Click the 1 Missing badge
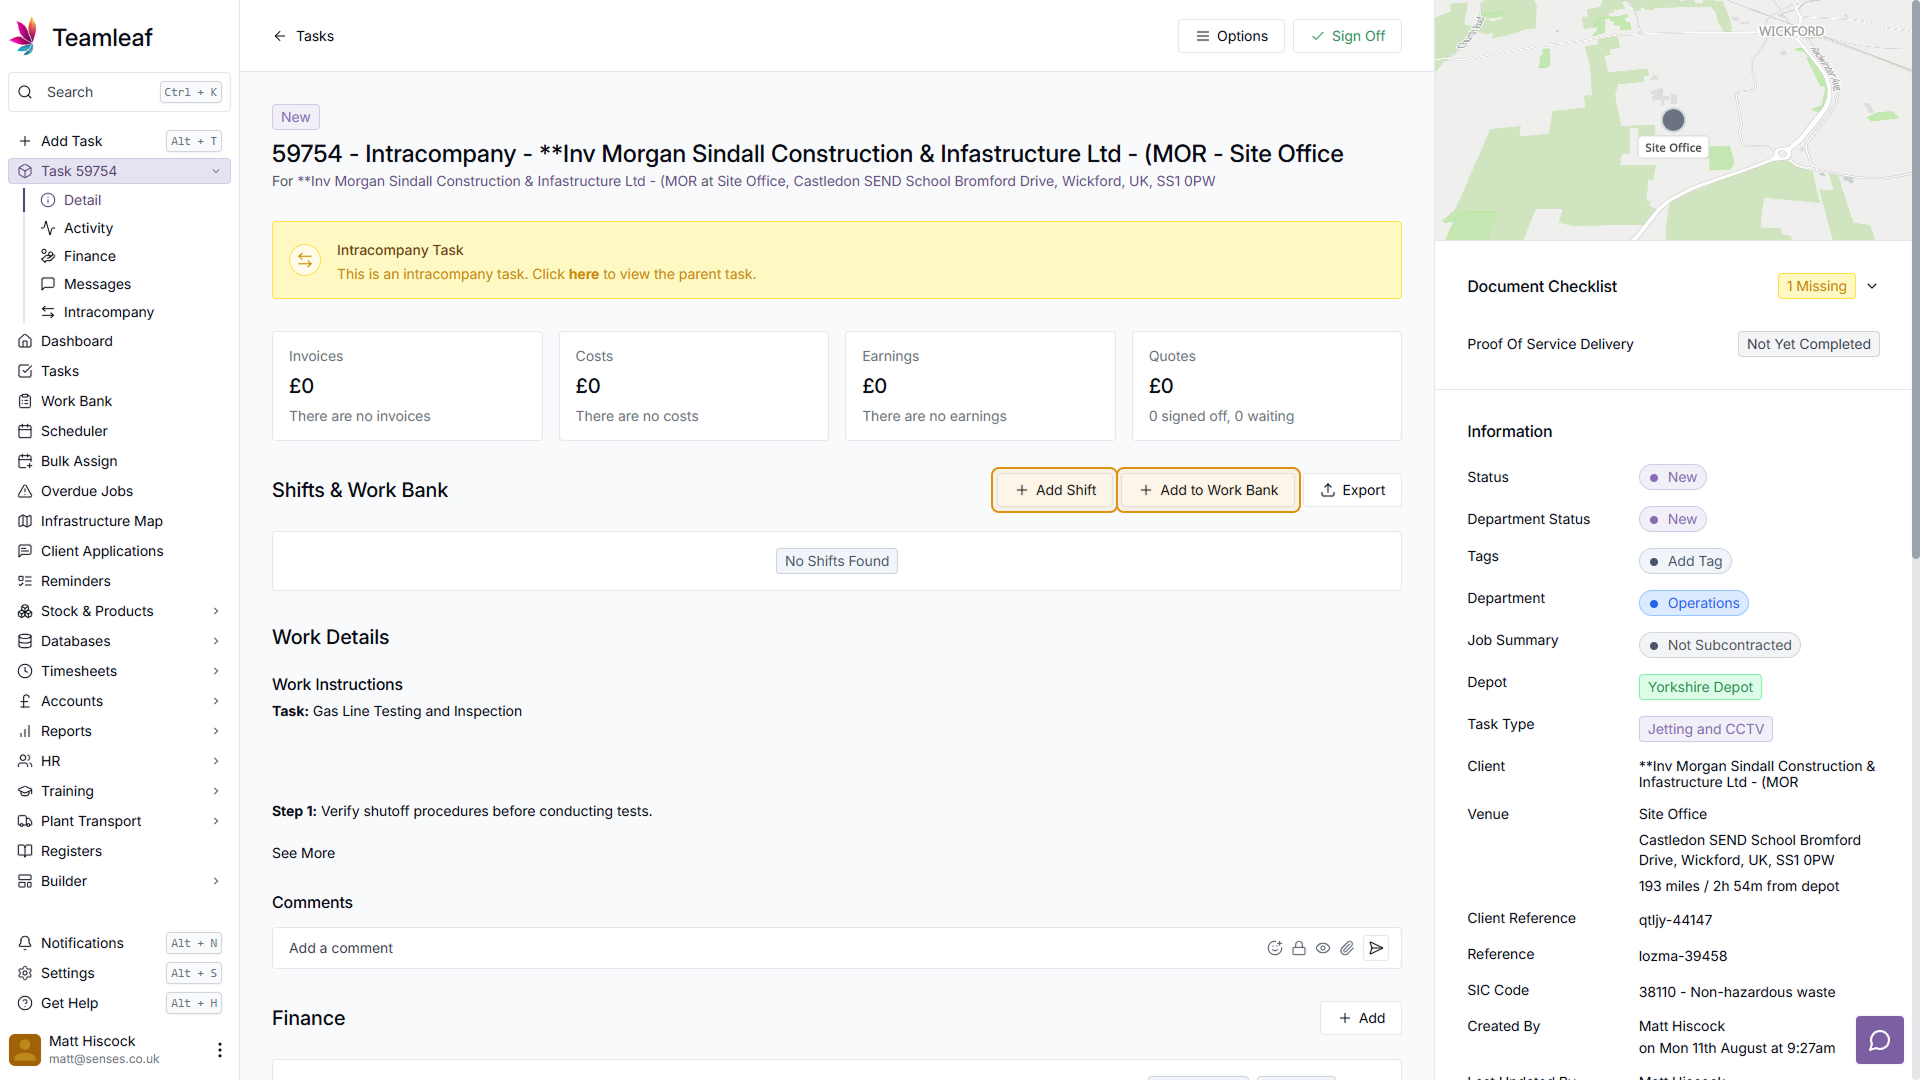This screenshot has height=1080, width=1920. 1816,286
